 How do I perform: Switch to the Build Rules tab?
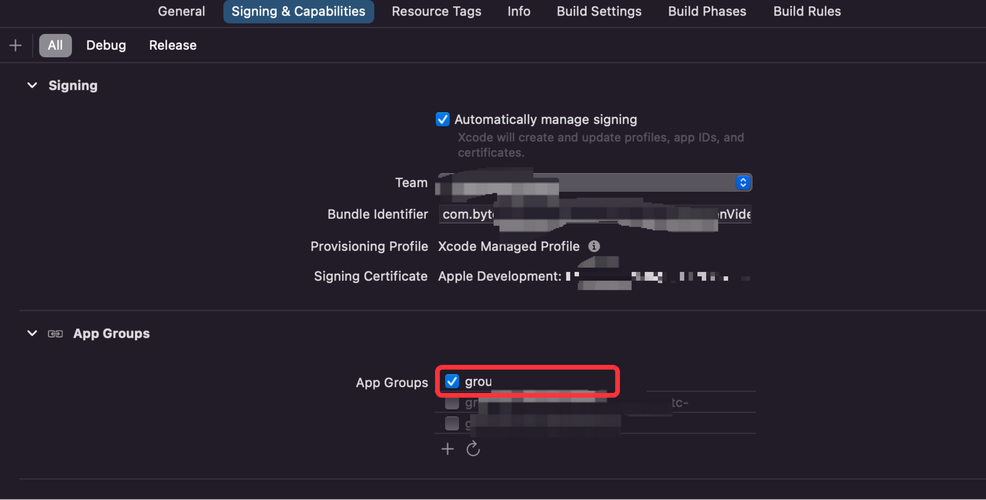tap(807, 11)
